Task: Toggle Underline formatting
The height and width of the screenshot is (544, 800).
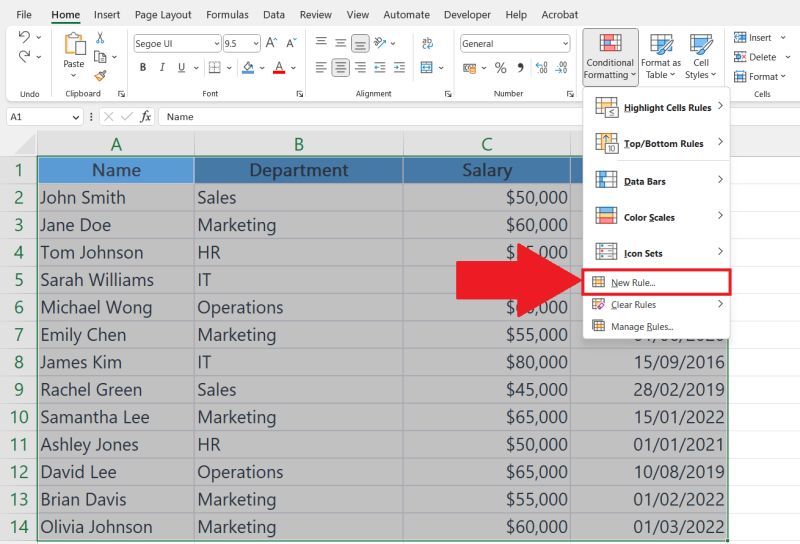Action: click(x=181, y=67)
